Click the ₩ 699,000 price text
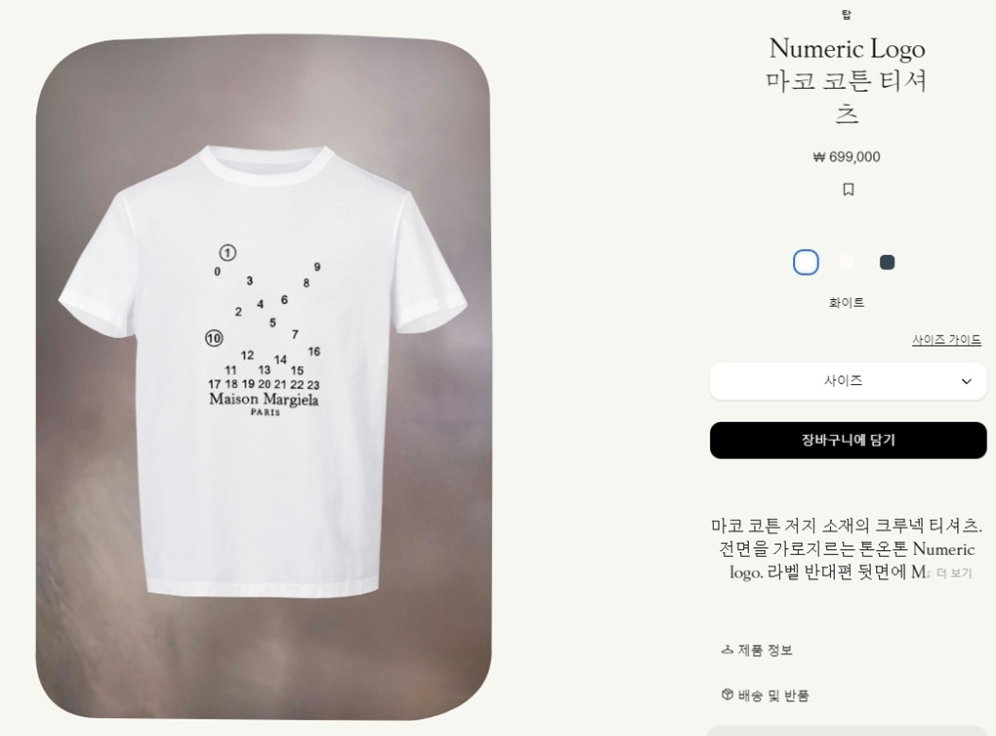This screenshot has height=736, width=996. point(846,157)
